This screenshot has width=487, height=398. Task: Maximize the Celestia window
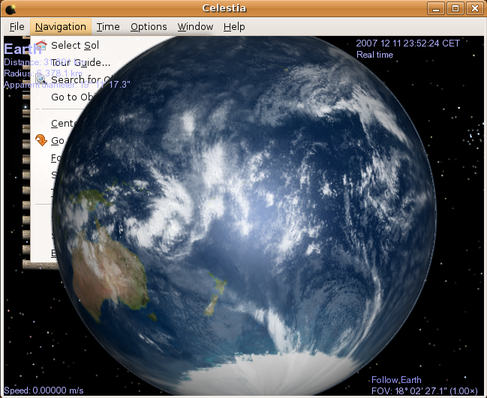pos(455,8)
